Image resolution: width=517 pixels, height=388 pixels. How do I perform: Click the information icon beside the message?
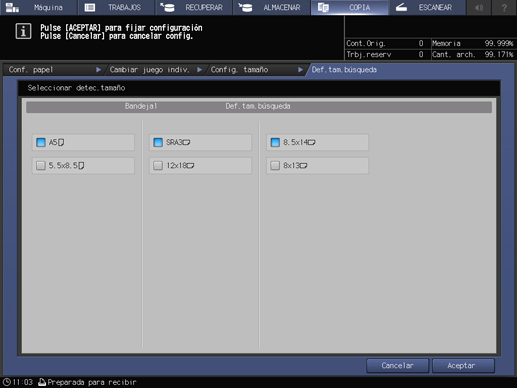coord(23,31)
